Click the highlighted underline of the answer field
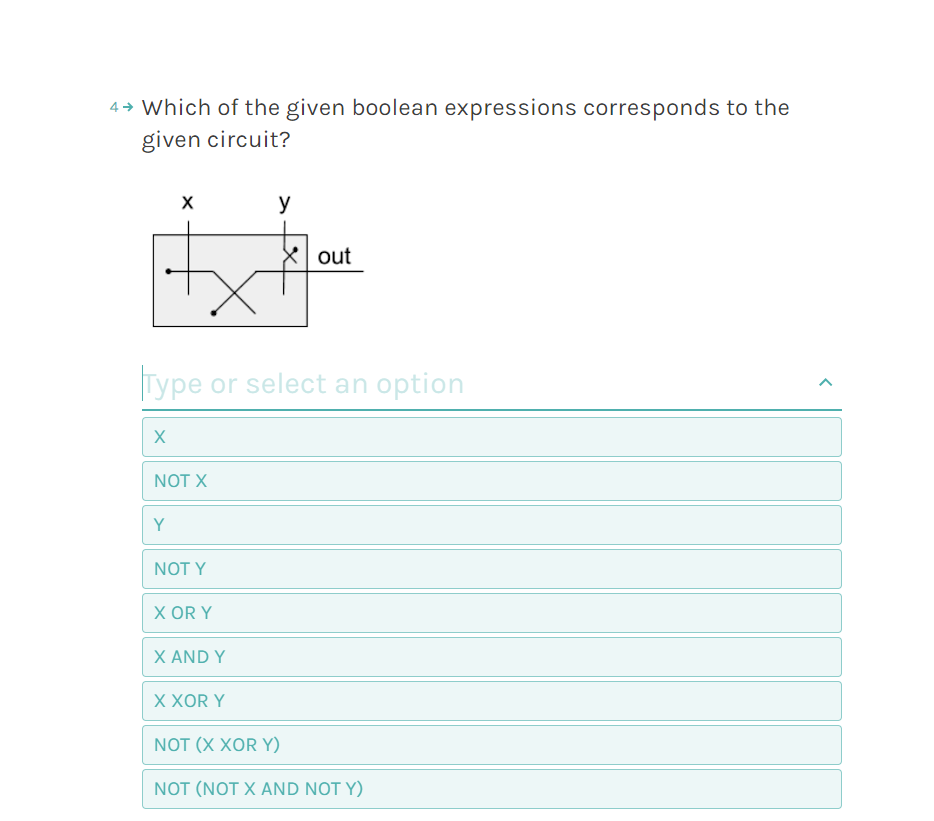The image size is (934, 821). click(x=492, y=410)
